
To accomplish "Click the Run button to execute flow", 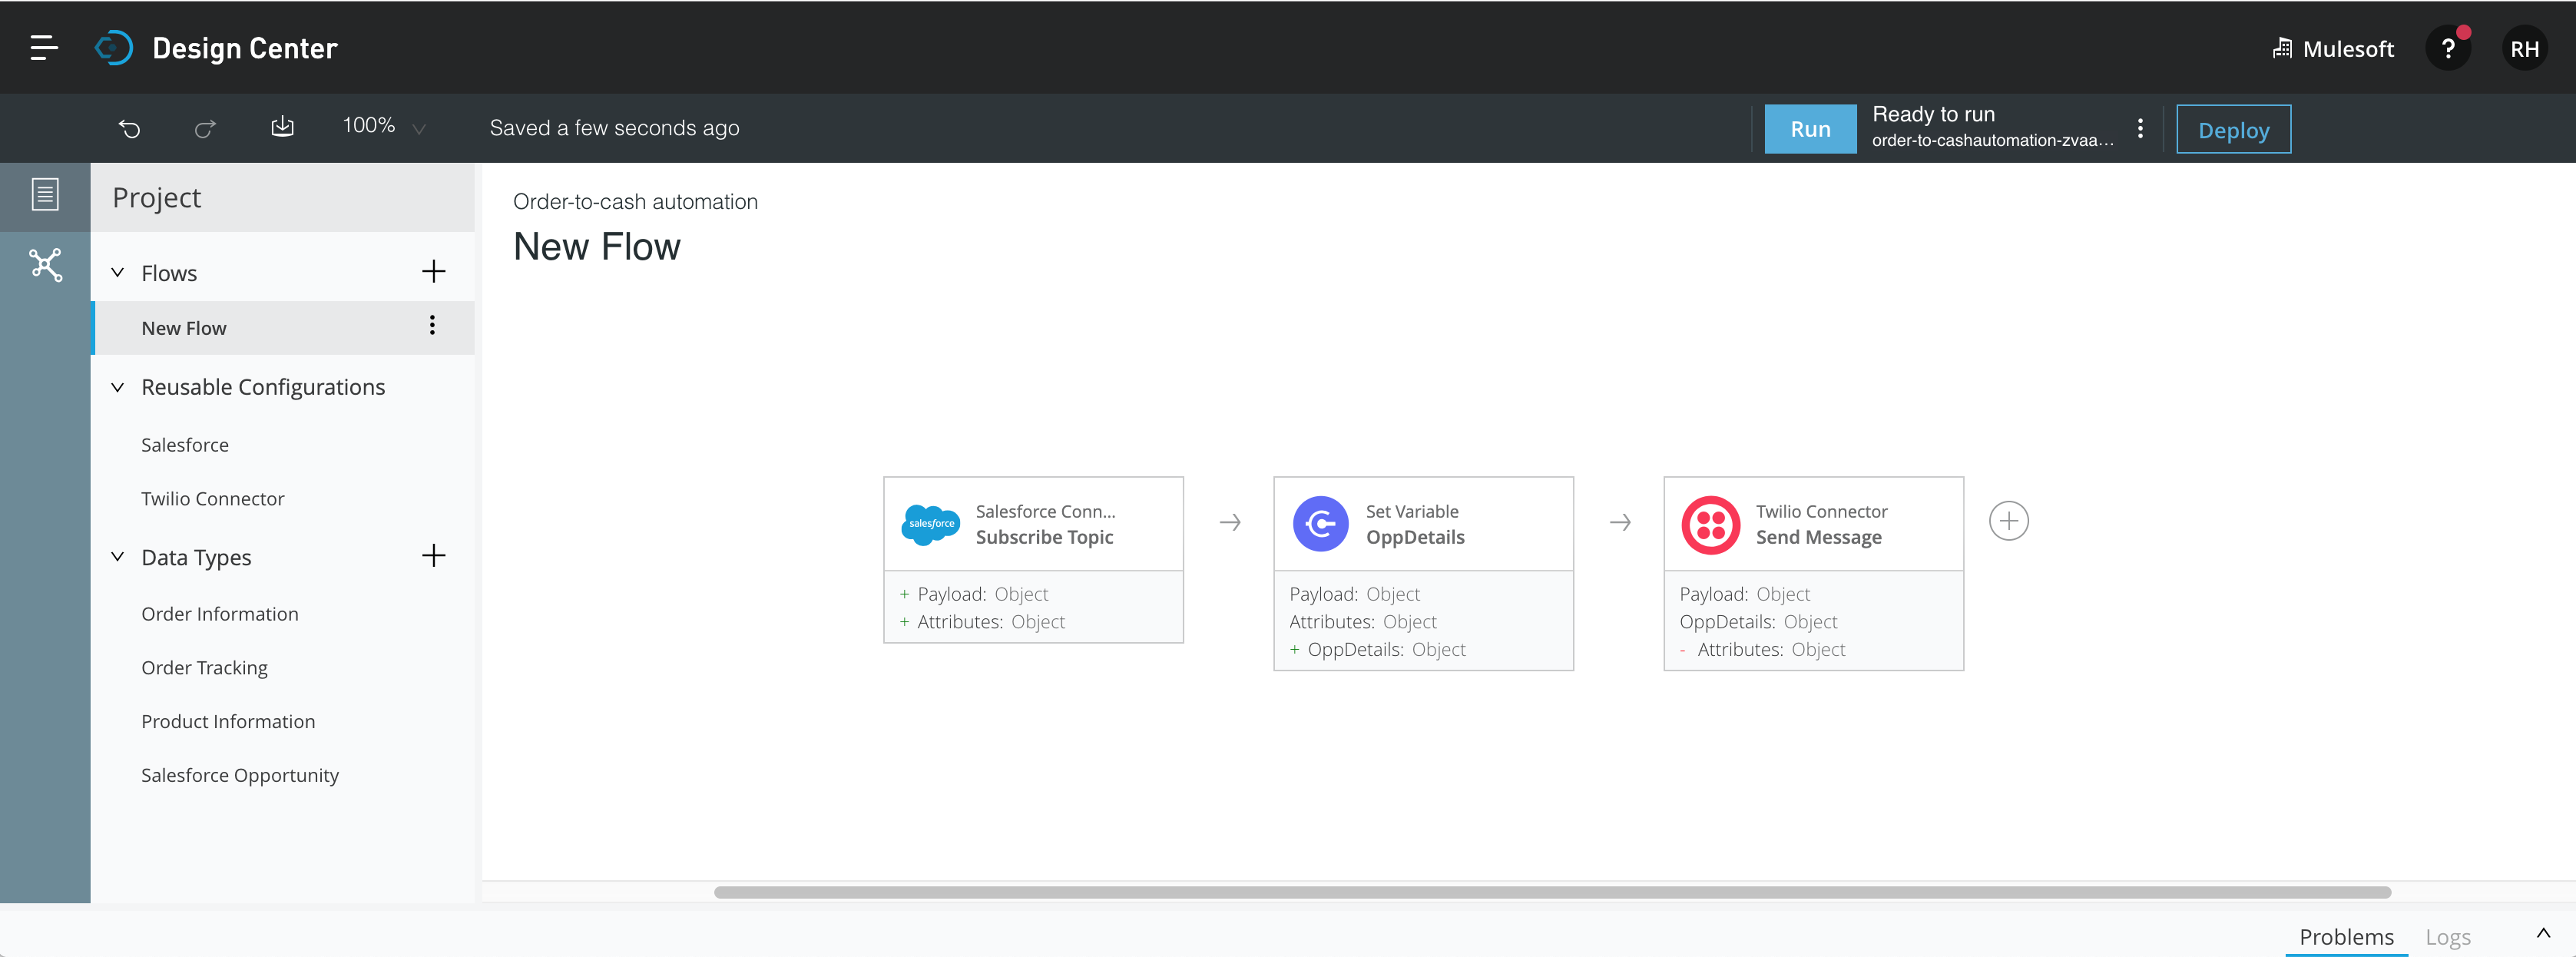I will tap(1807, 130).
